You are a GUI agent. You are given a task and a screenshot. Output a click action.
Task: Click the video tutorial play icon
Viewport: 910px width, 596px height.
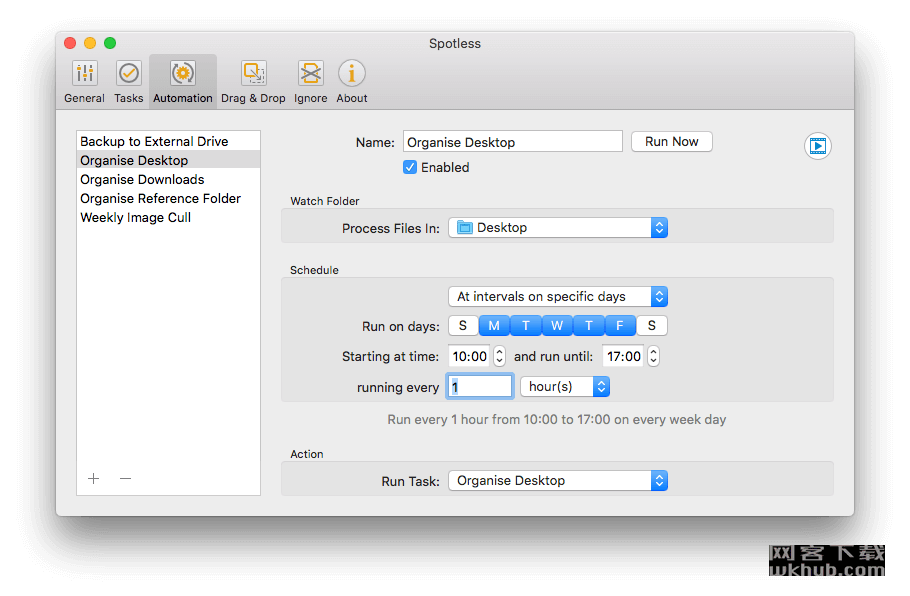pos(818,146)
